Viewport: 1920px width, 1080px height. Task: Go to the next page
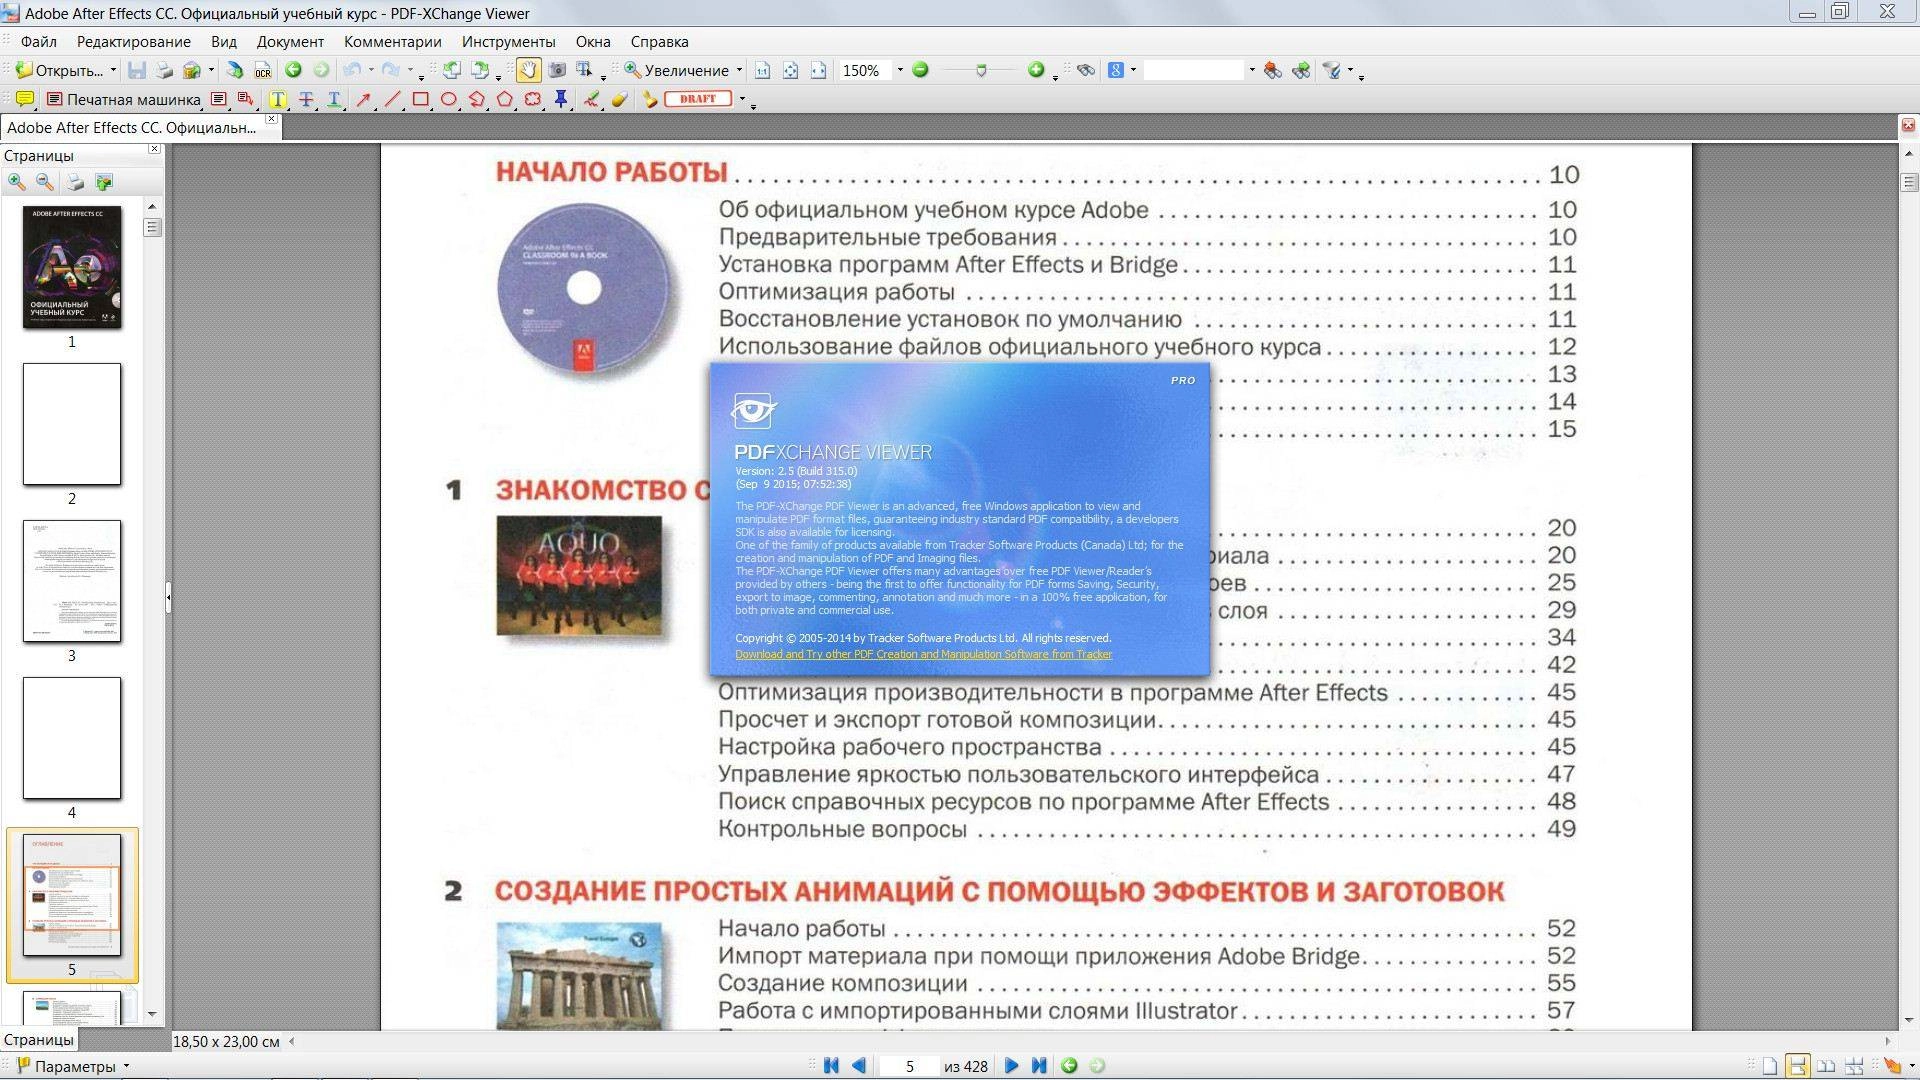tap(1011, 1066)
